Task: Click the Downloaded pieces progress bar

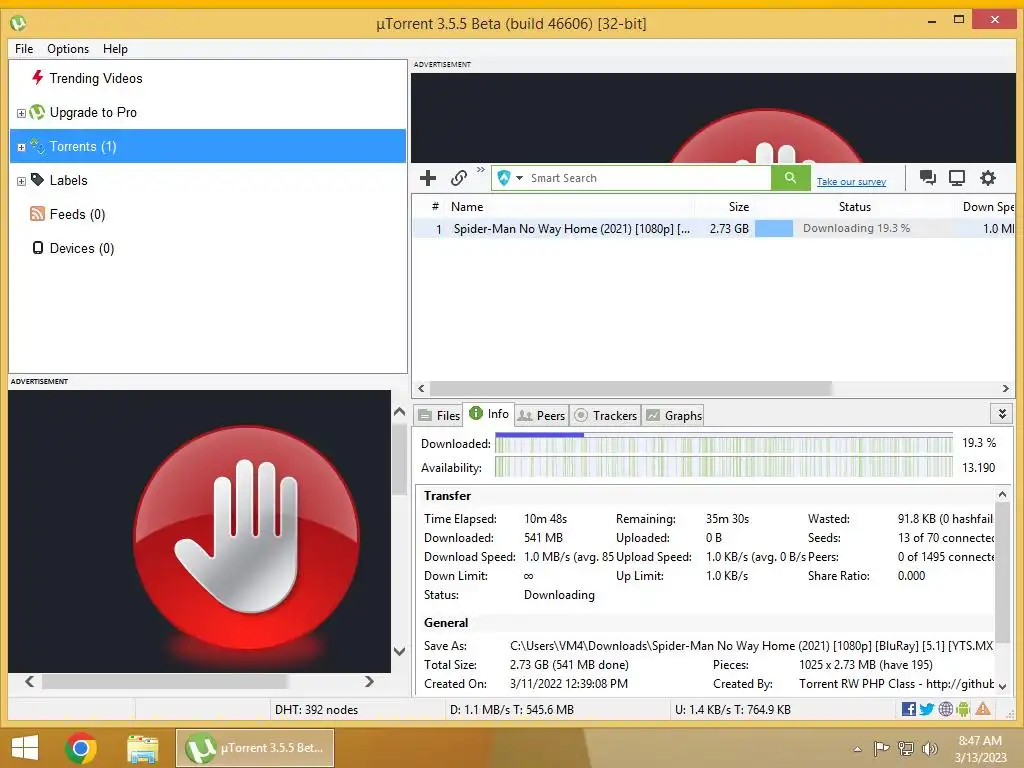Action: point(724,443)
